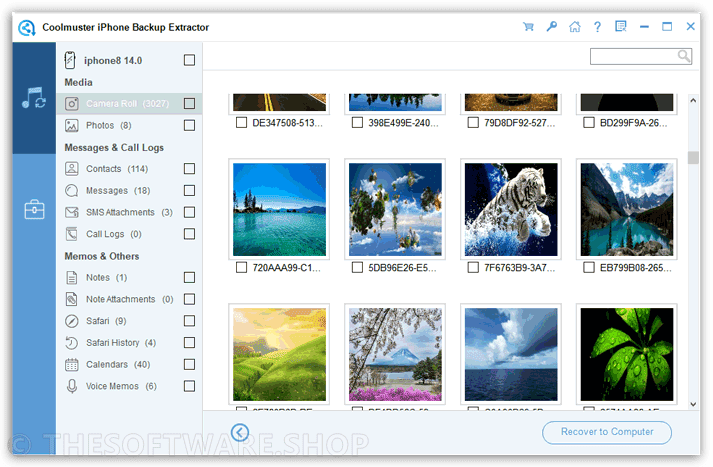Click the Voice Memos microphone icon
The width and height of the screenshot is (713, 467).
coord(71,386)
